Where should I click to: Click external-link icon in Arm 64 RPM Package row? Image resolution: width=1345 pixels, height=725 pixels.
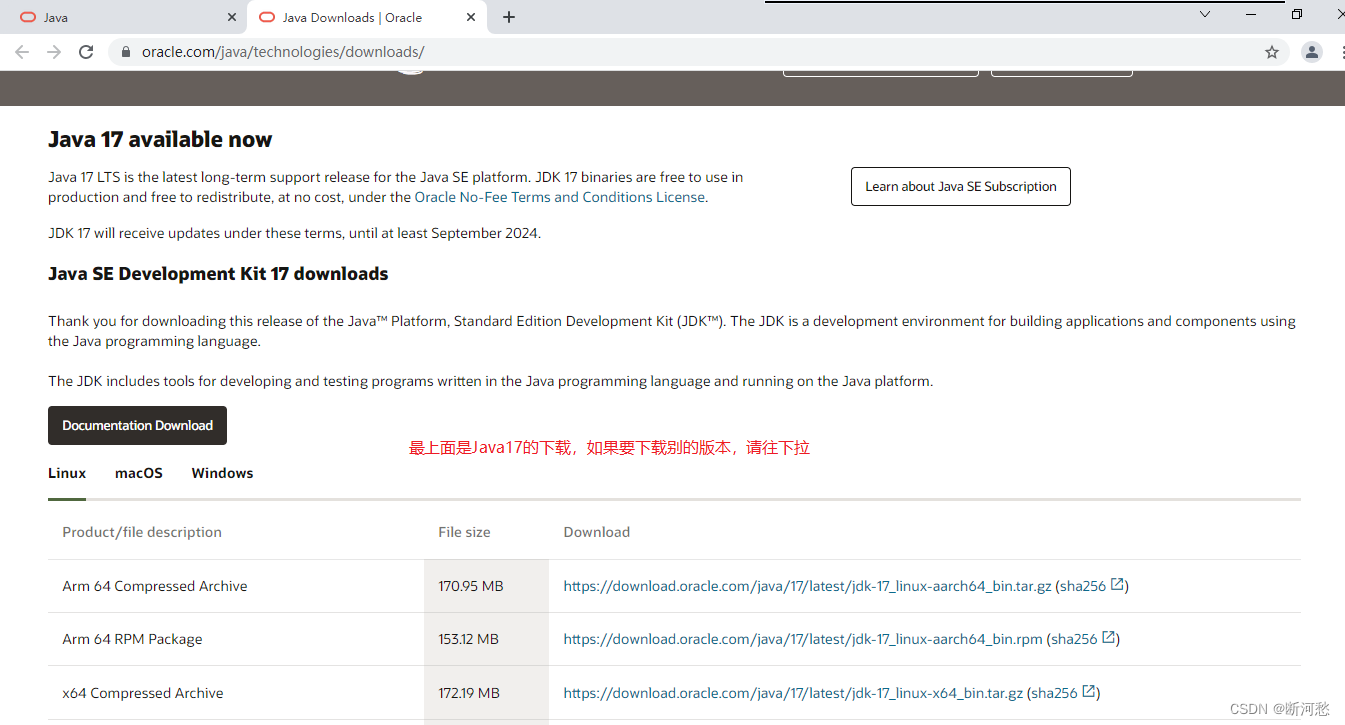[1108, 638]
